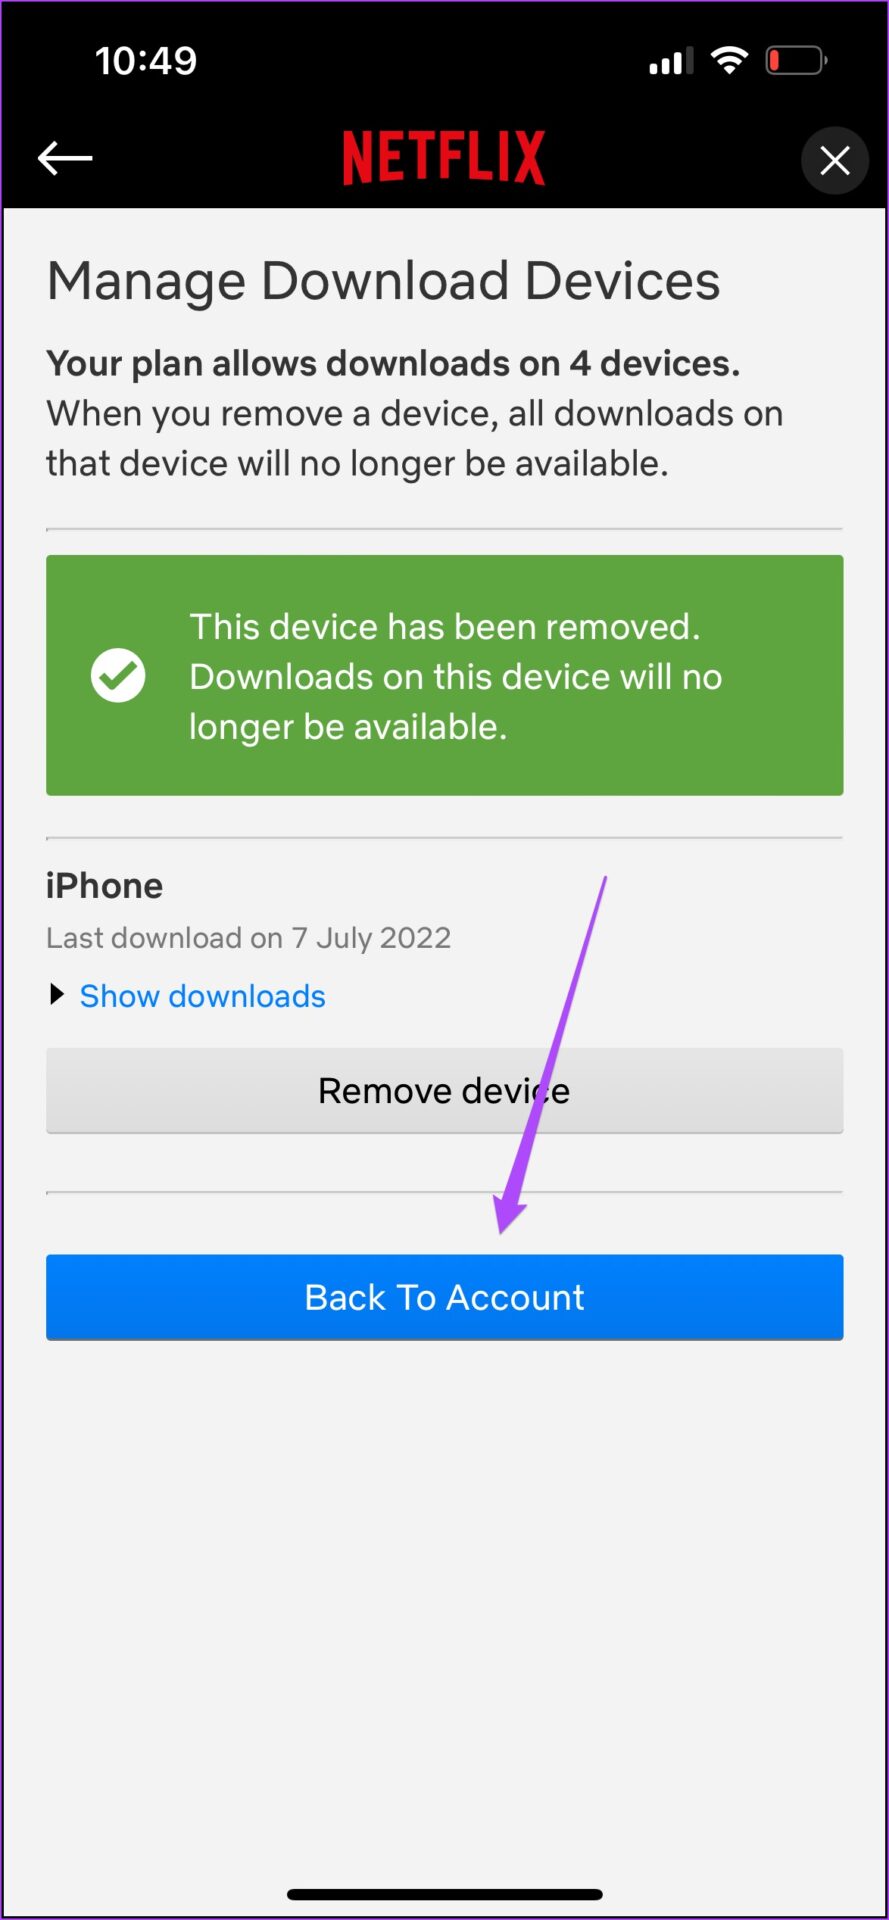This screenshot has height=1920, width=889.
Task: Select the iPhone device name
Action: (x=104, y=886)
